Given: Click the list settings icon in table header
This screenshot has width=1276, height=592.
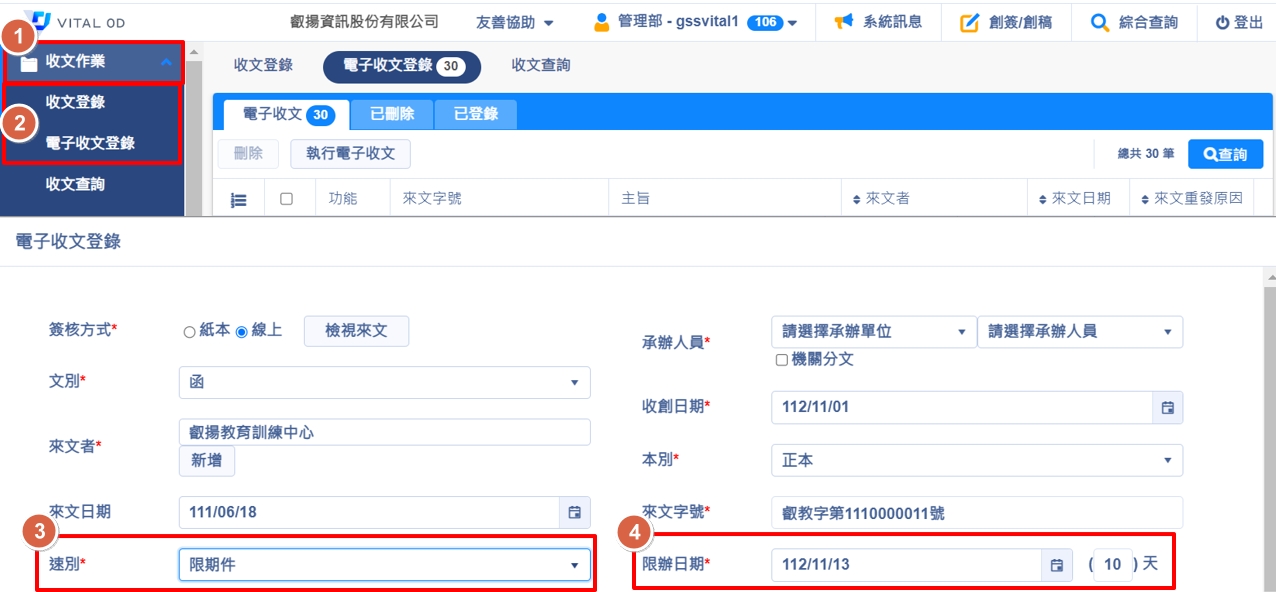Looking at the screenshot, I should point(238,199).
